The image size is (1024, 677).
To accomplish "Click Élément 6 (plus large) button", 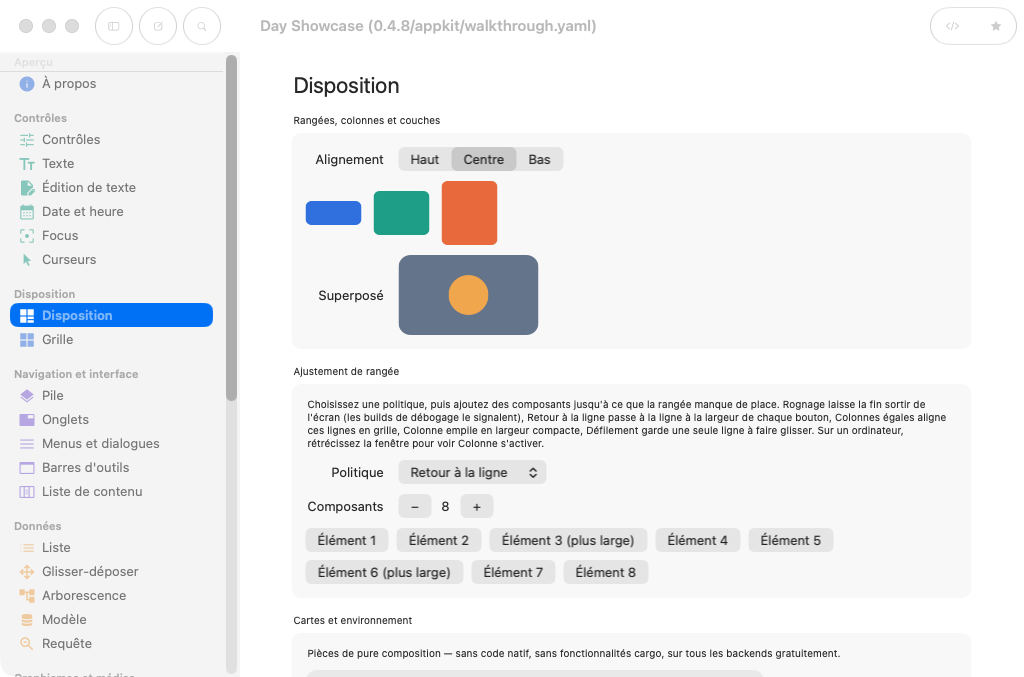I will click(x=384, y=573).
